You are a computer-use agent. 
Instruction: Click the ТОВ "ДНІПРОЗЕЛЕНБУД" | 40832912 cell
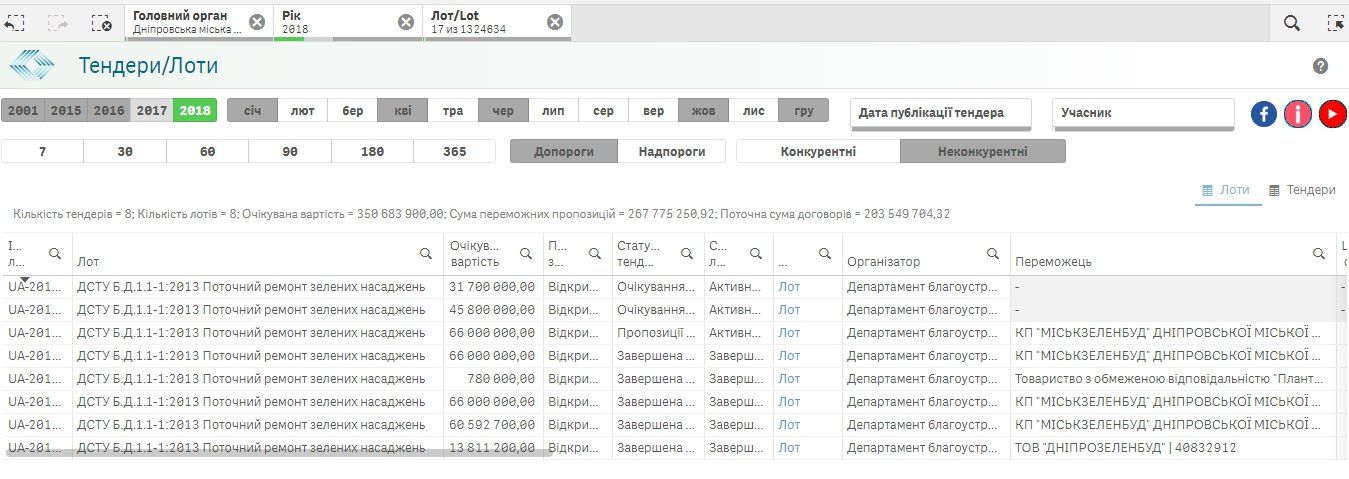click(1175, 448)
